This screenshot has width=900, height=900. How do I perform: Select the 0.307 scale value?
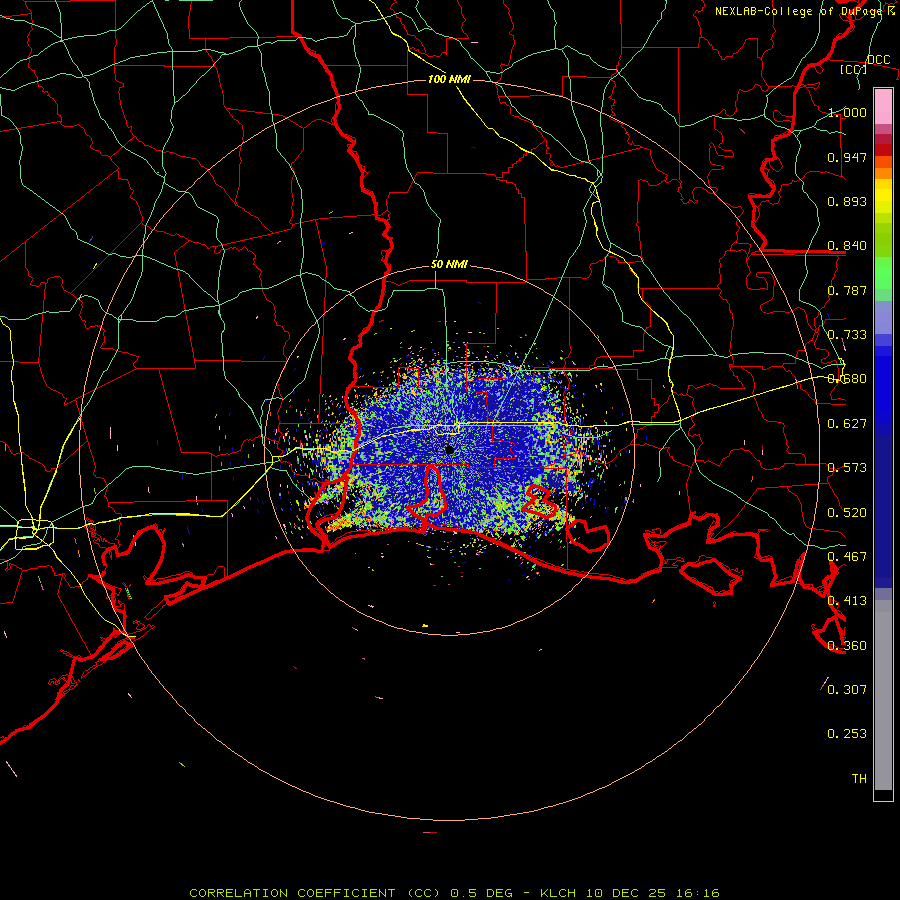click(847, 690)
